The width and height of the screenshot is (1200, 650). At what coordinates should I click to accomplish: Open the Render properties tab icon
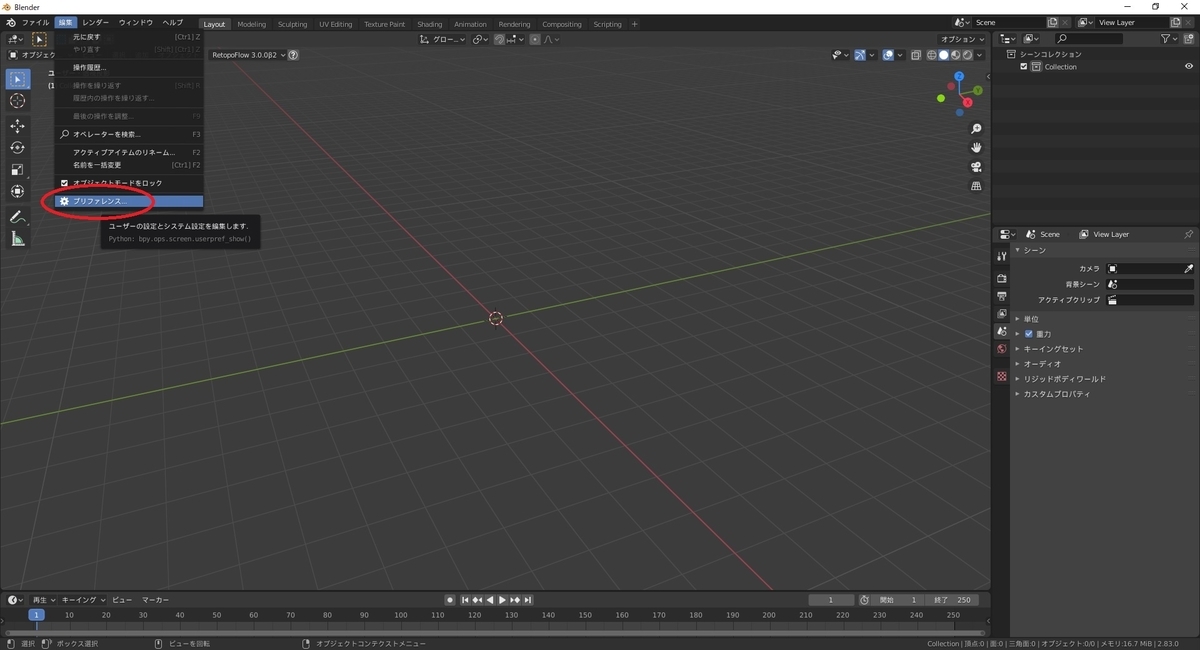1001,279
